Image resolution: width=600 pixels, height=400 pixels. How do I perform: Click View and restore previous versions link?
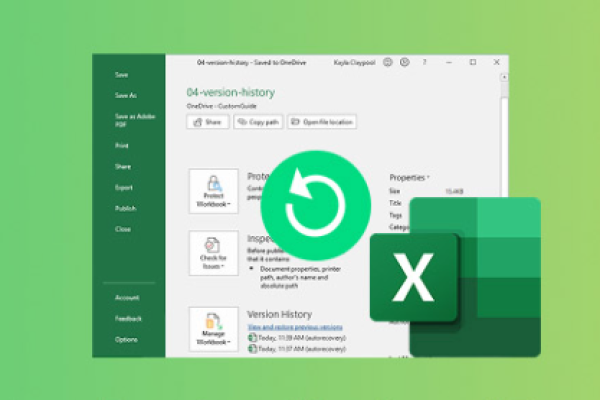click(295, 327)
